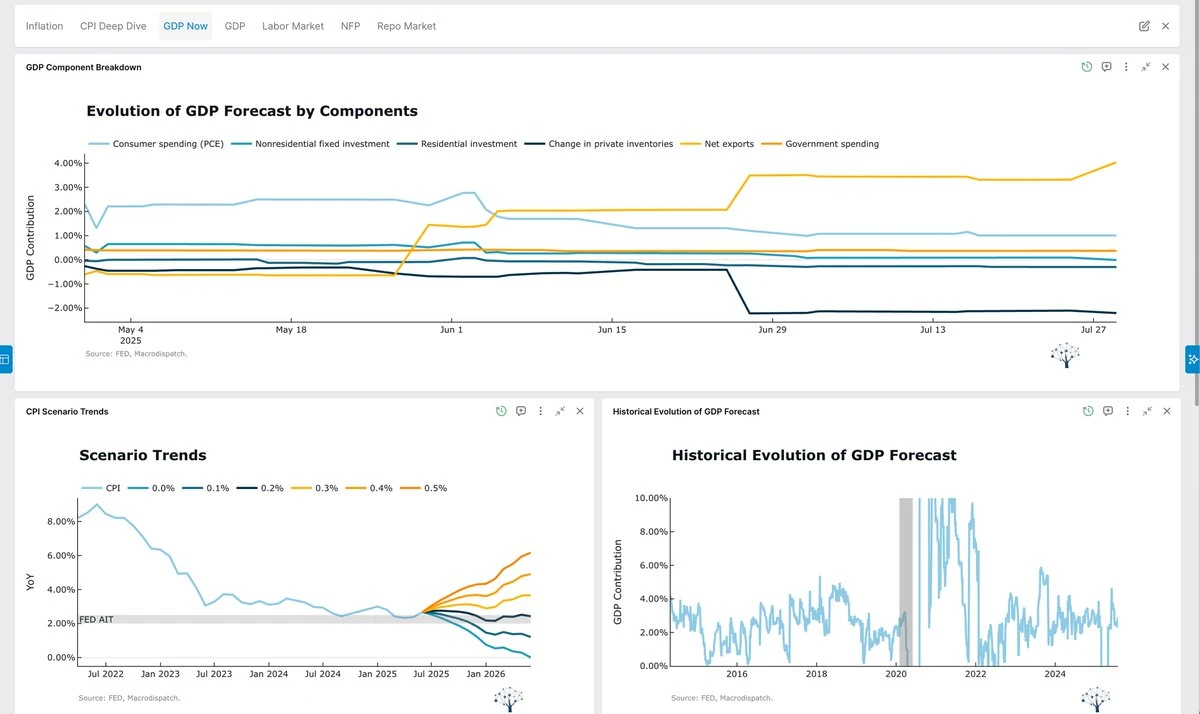Switch to the CPI Deep Dive tab
The image size is (1200, 714).
pyautogui.click(x=113, y=26)
